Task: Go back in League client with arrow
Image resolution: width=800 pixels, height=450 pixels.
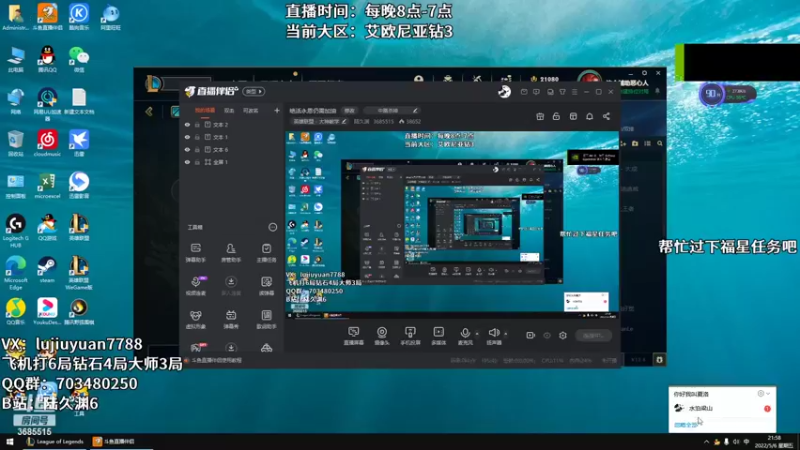Action: [148, 111]
